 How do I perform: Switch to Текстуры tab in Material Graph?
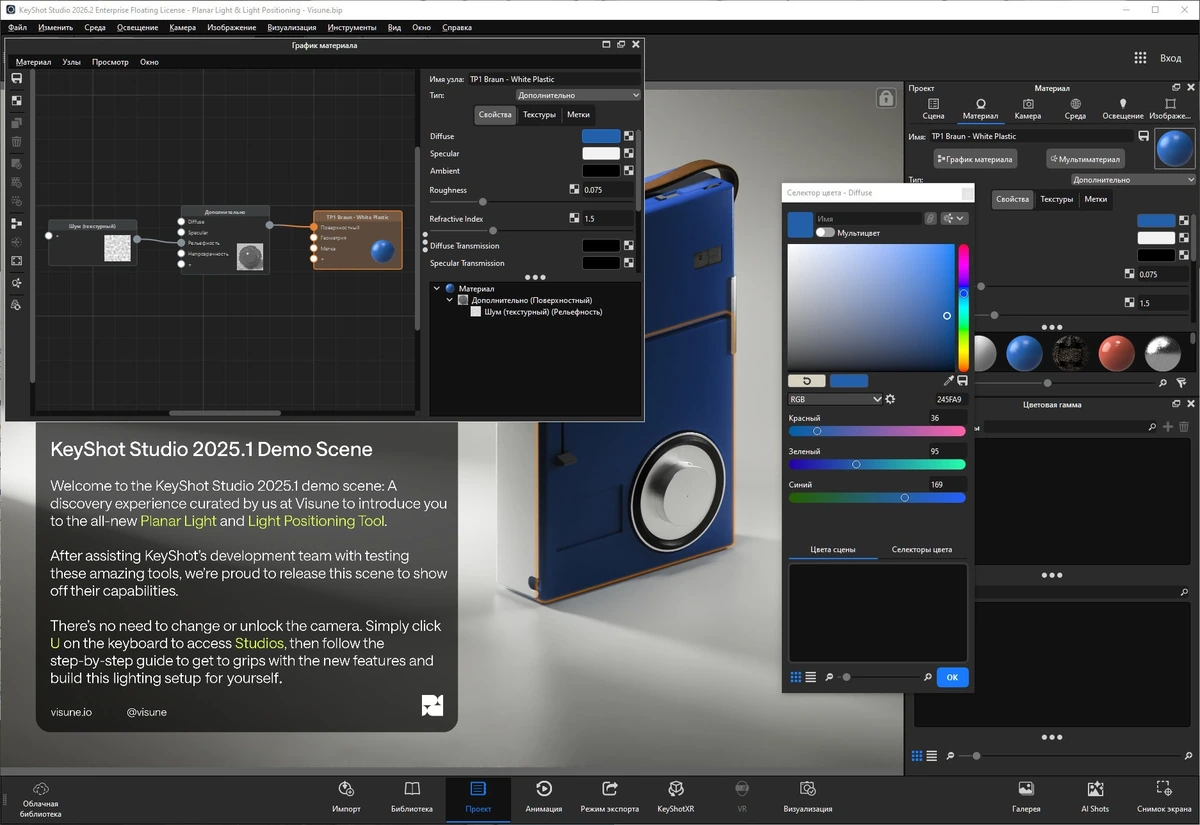pos(539,115)
